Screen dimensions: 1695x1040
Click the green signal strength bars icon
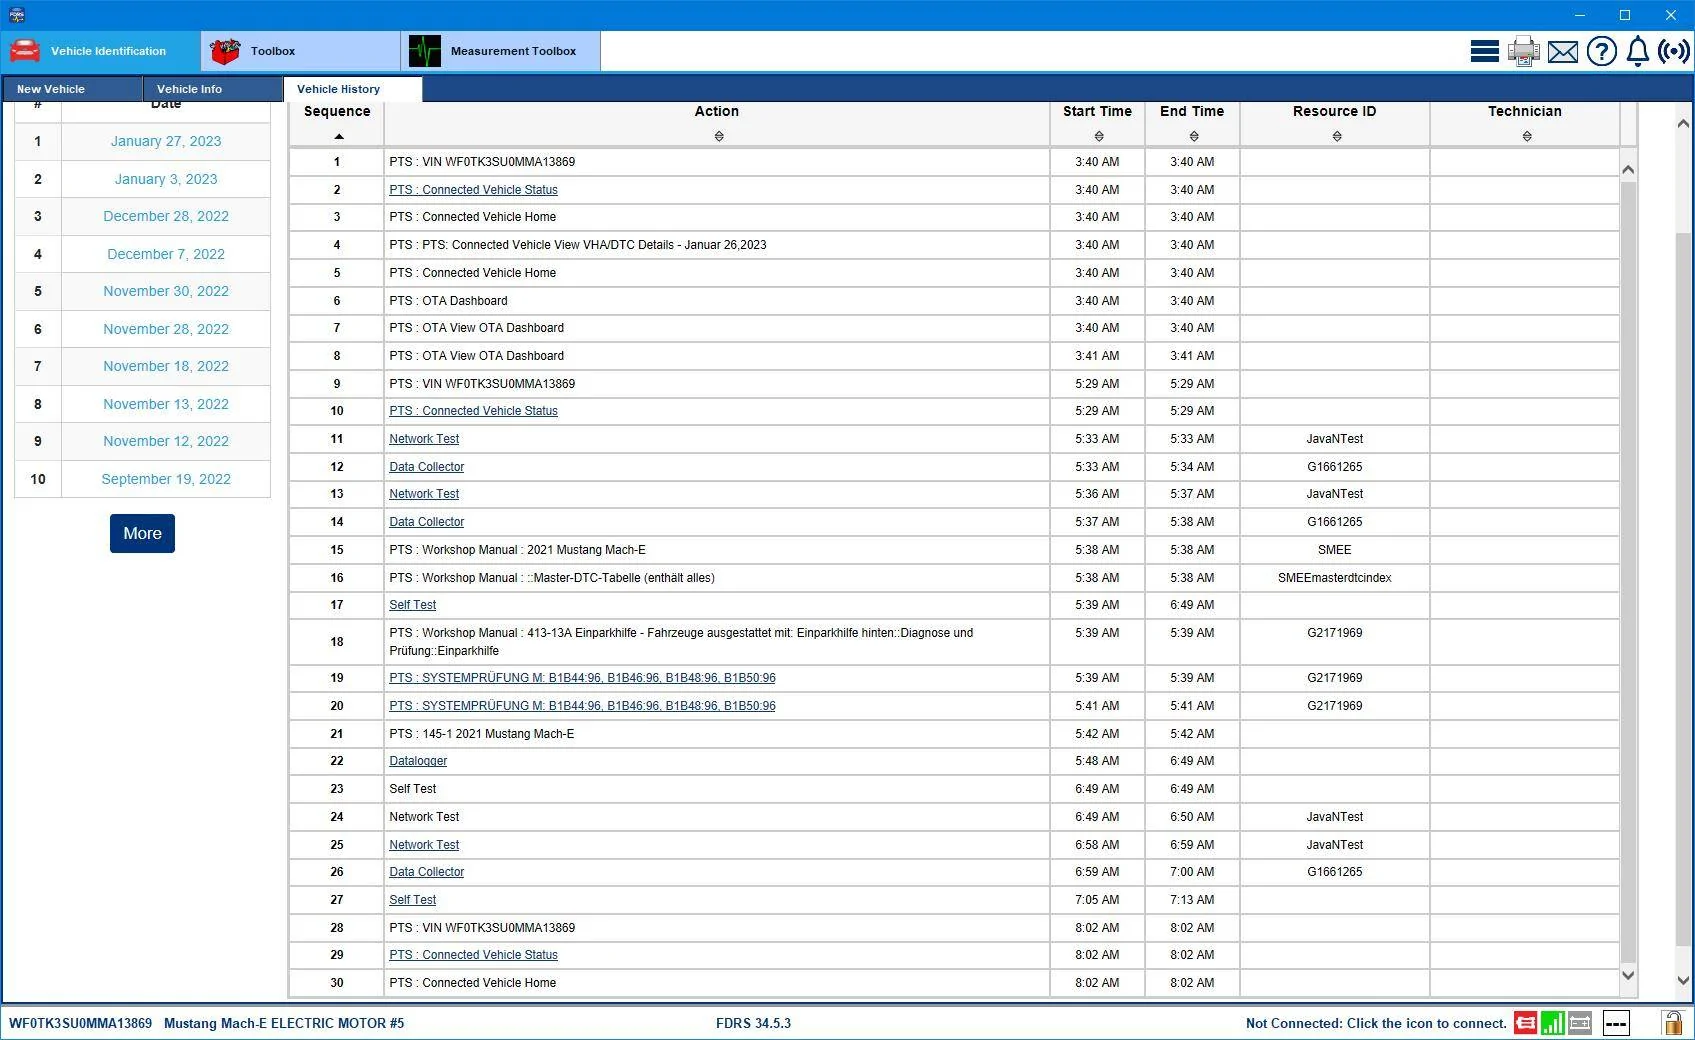[1552, 1023]
